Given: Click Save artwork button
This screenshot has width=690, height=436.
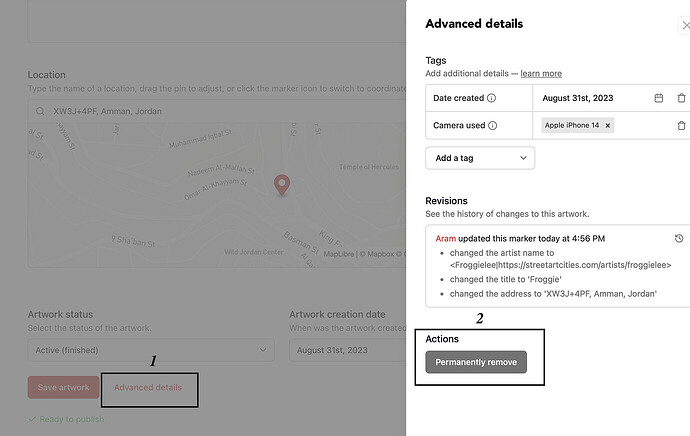Looking at the screenshot, I should 63,388.
